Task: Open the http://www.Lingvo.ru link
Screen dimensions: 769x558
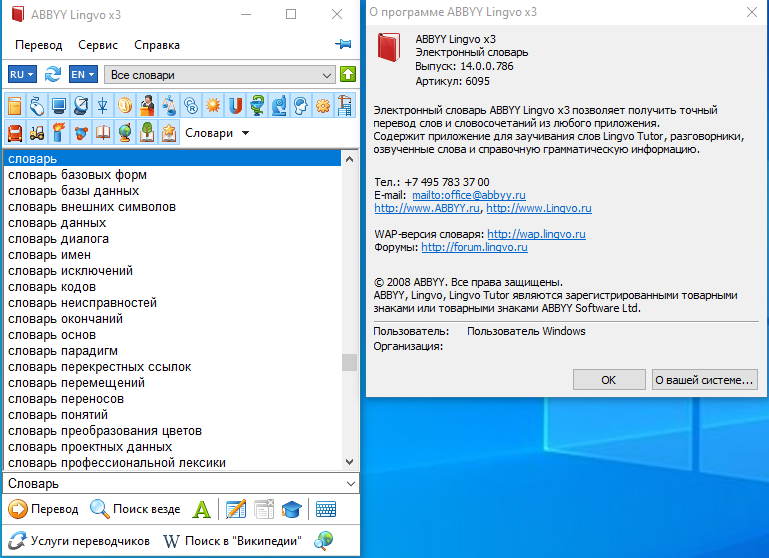Action: (x=539, y=208)
